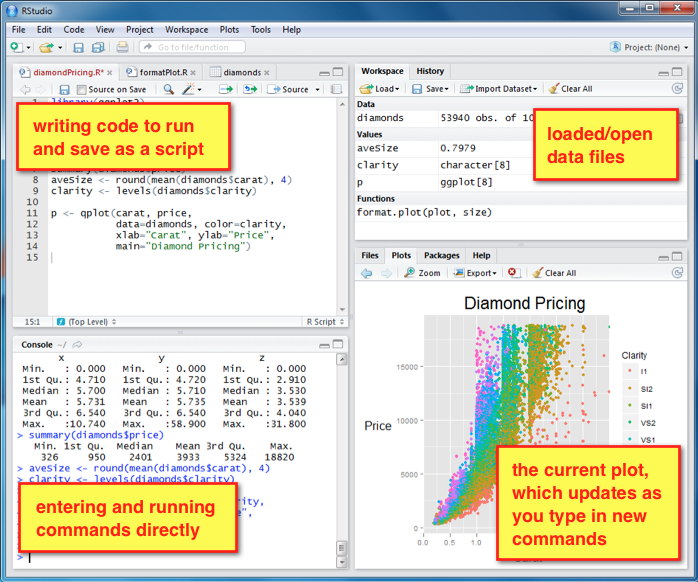
Task: Click Clear All in Workspace toolbar
Action: [569, 89]
